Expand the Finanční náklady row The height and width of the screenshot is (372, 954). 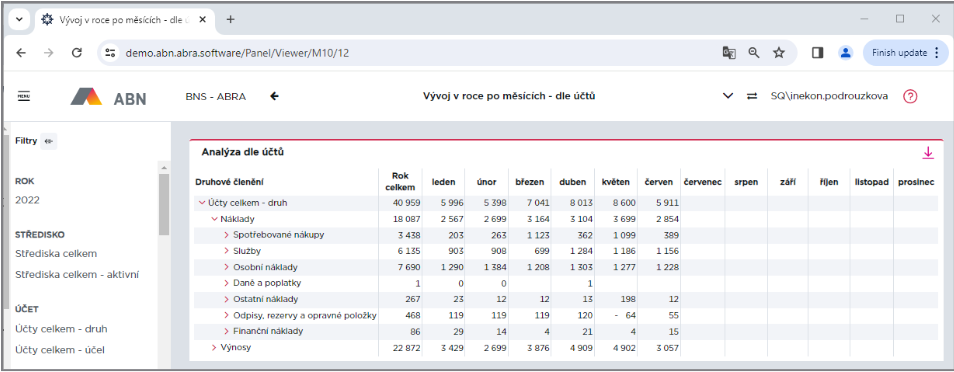pos(226,331)
